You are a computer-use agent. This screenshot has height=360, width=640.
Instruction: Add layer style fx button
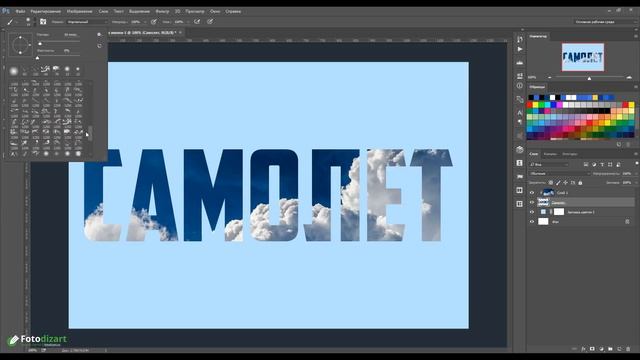coord(583,349)
